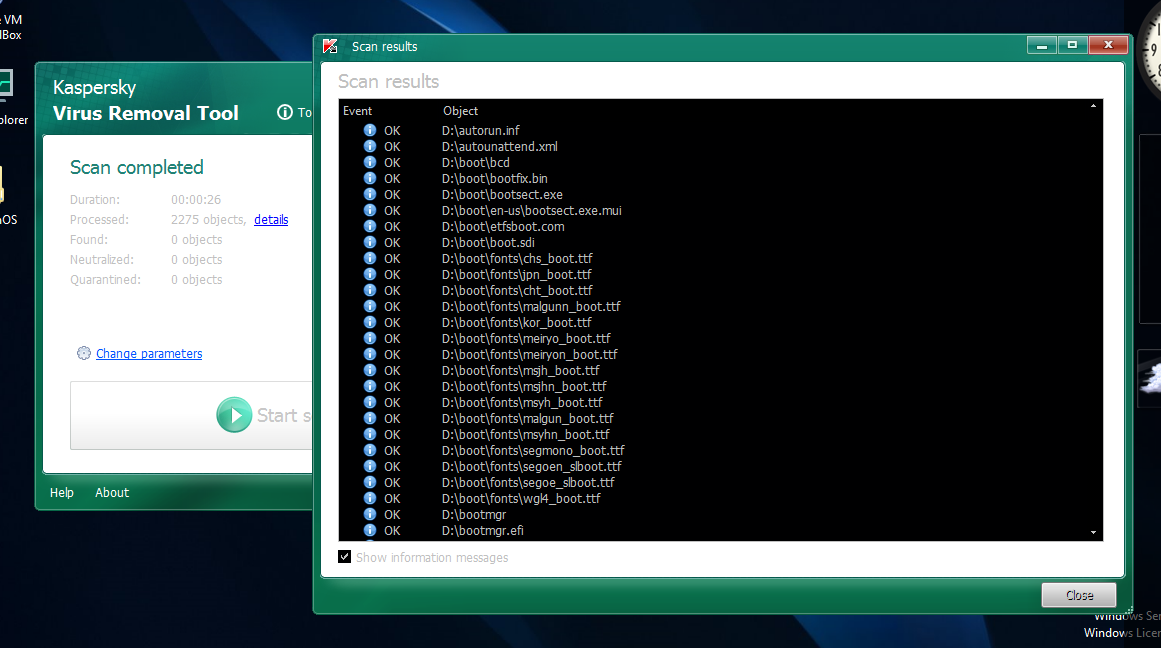This screenshot has width=1161, height=648.
Task: Close the Scan results dialog with Close button
Action: pyautogui.click(x=1079, y=595)
